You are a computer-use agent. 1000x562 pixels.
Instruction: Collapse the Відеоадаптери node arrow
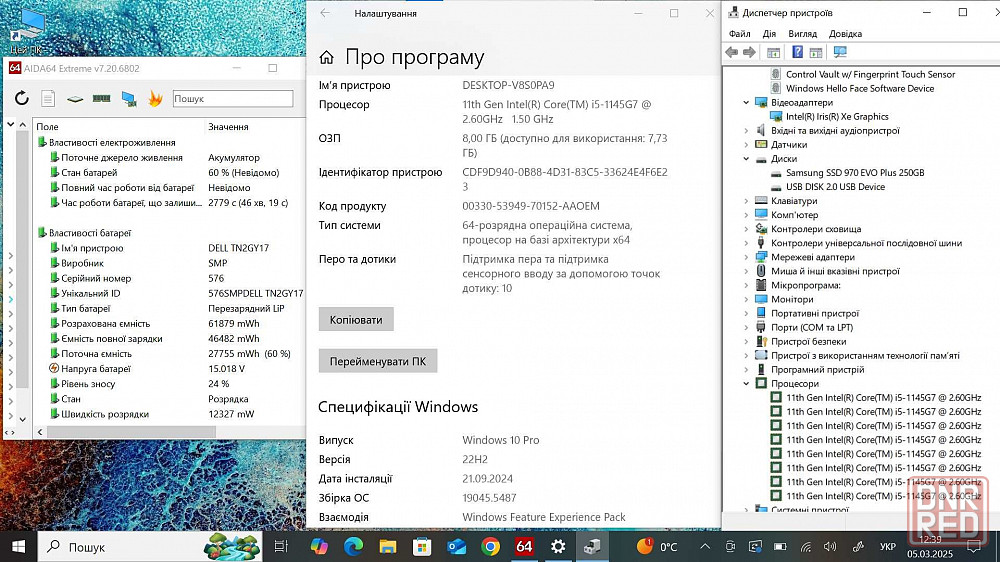coord(746,102)
